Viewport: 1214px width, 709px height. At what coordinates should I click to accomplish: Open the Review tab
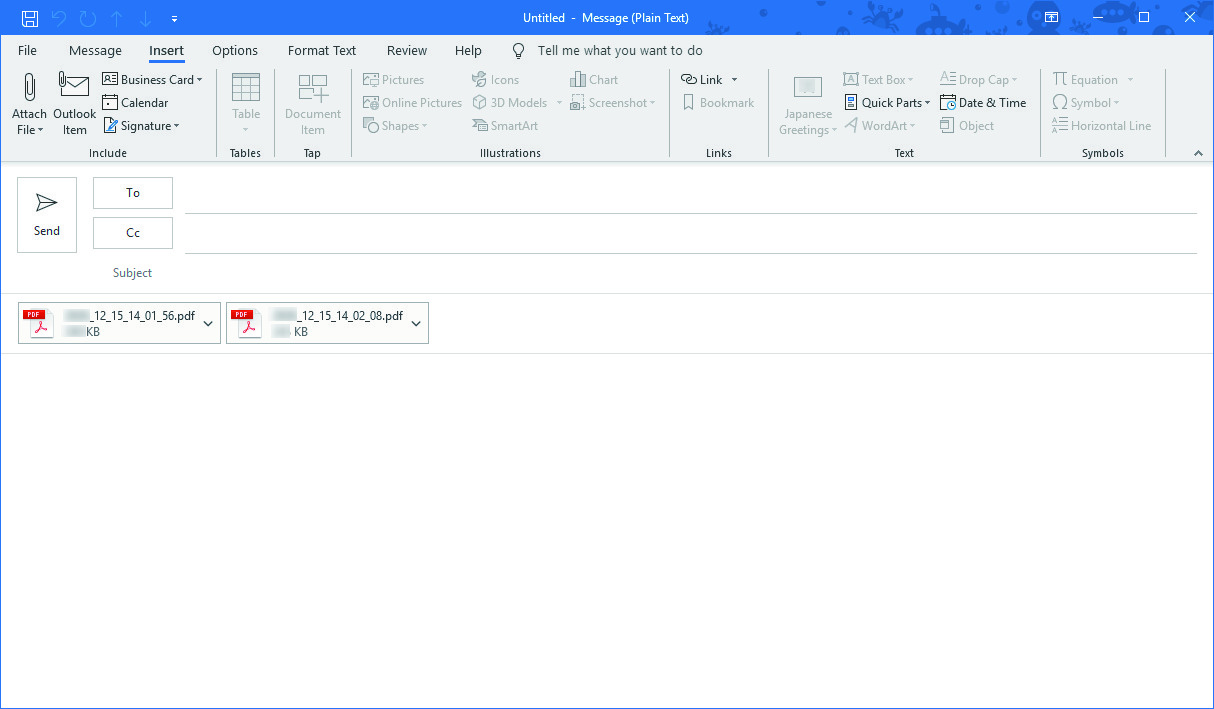coord(407,50)
